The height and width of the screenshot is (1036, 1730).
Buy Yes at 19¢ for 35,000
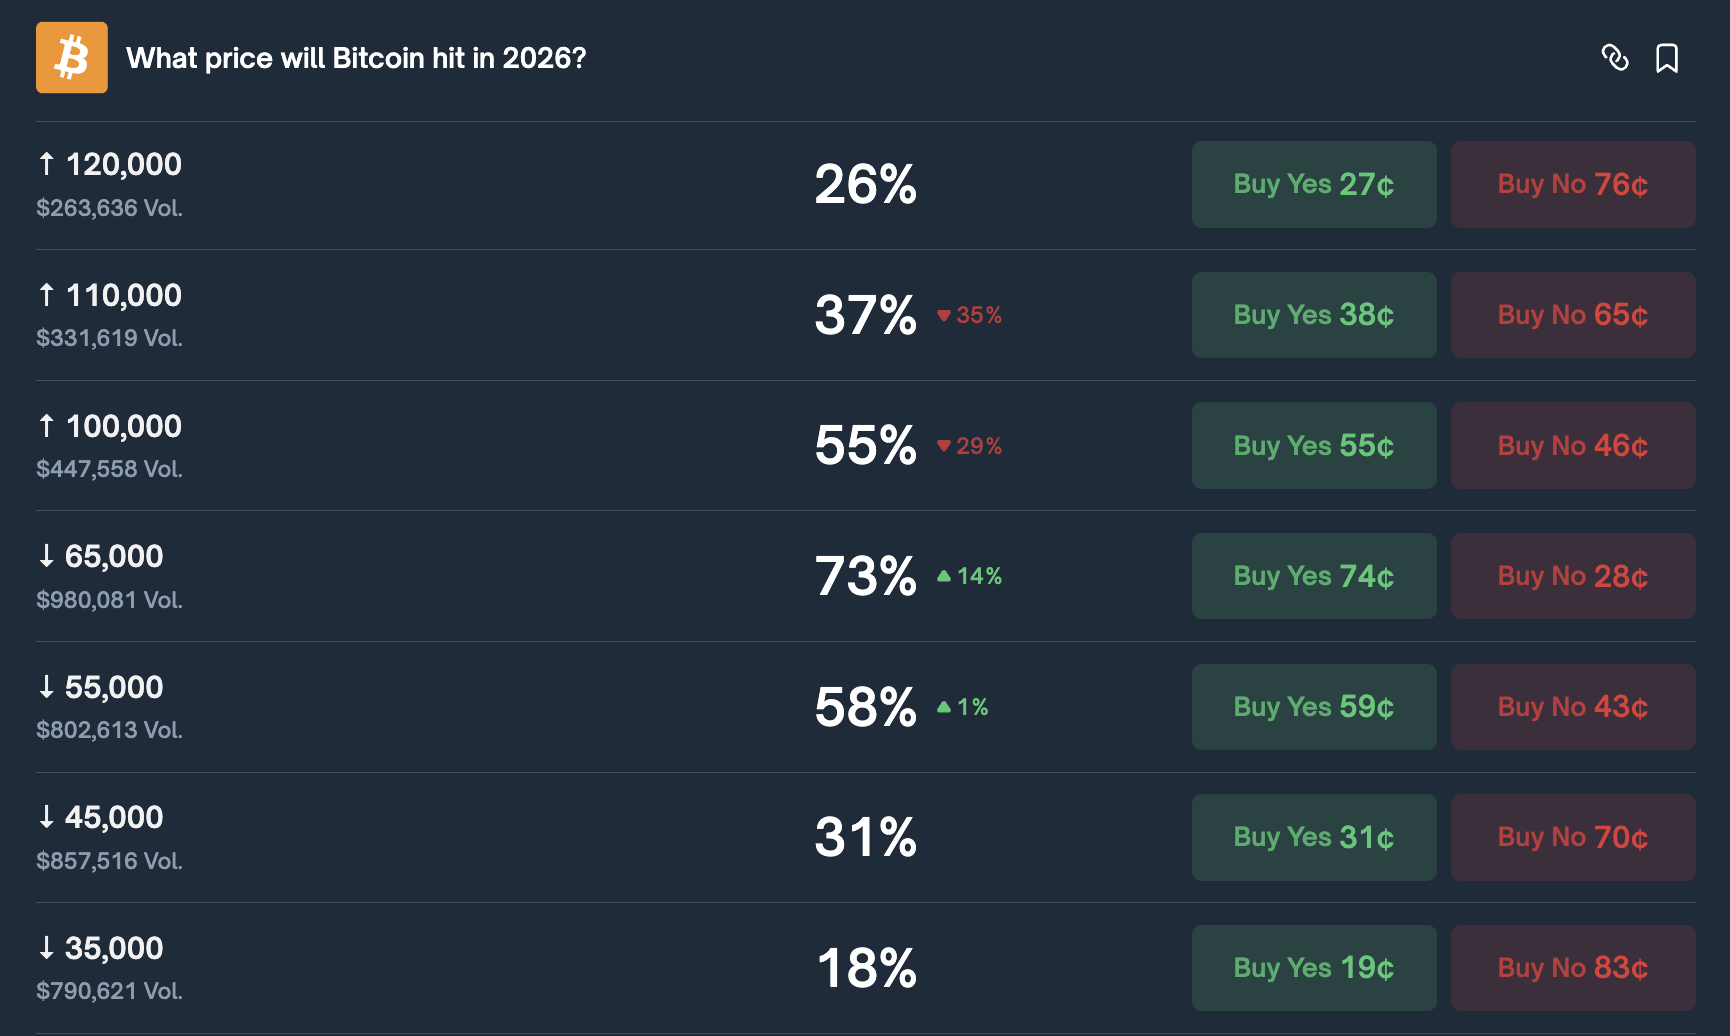(1313, 968)
